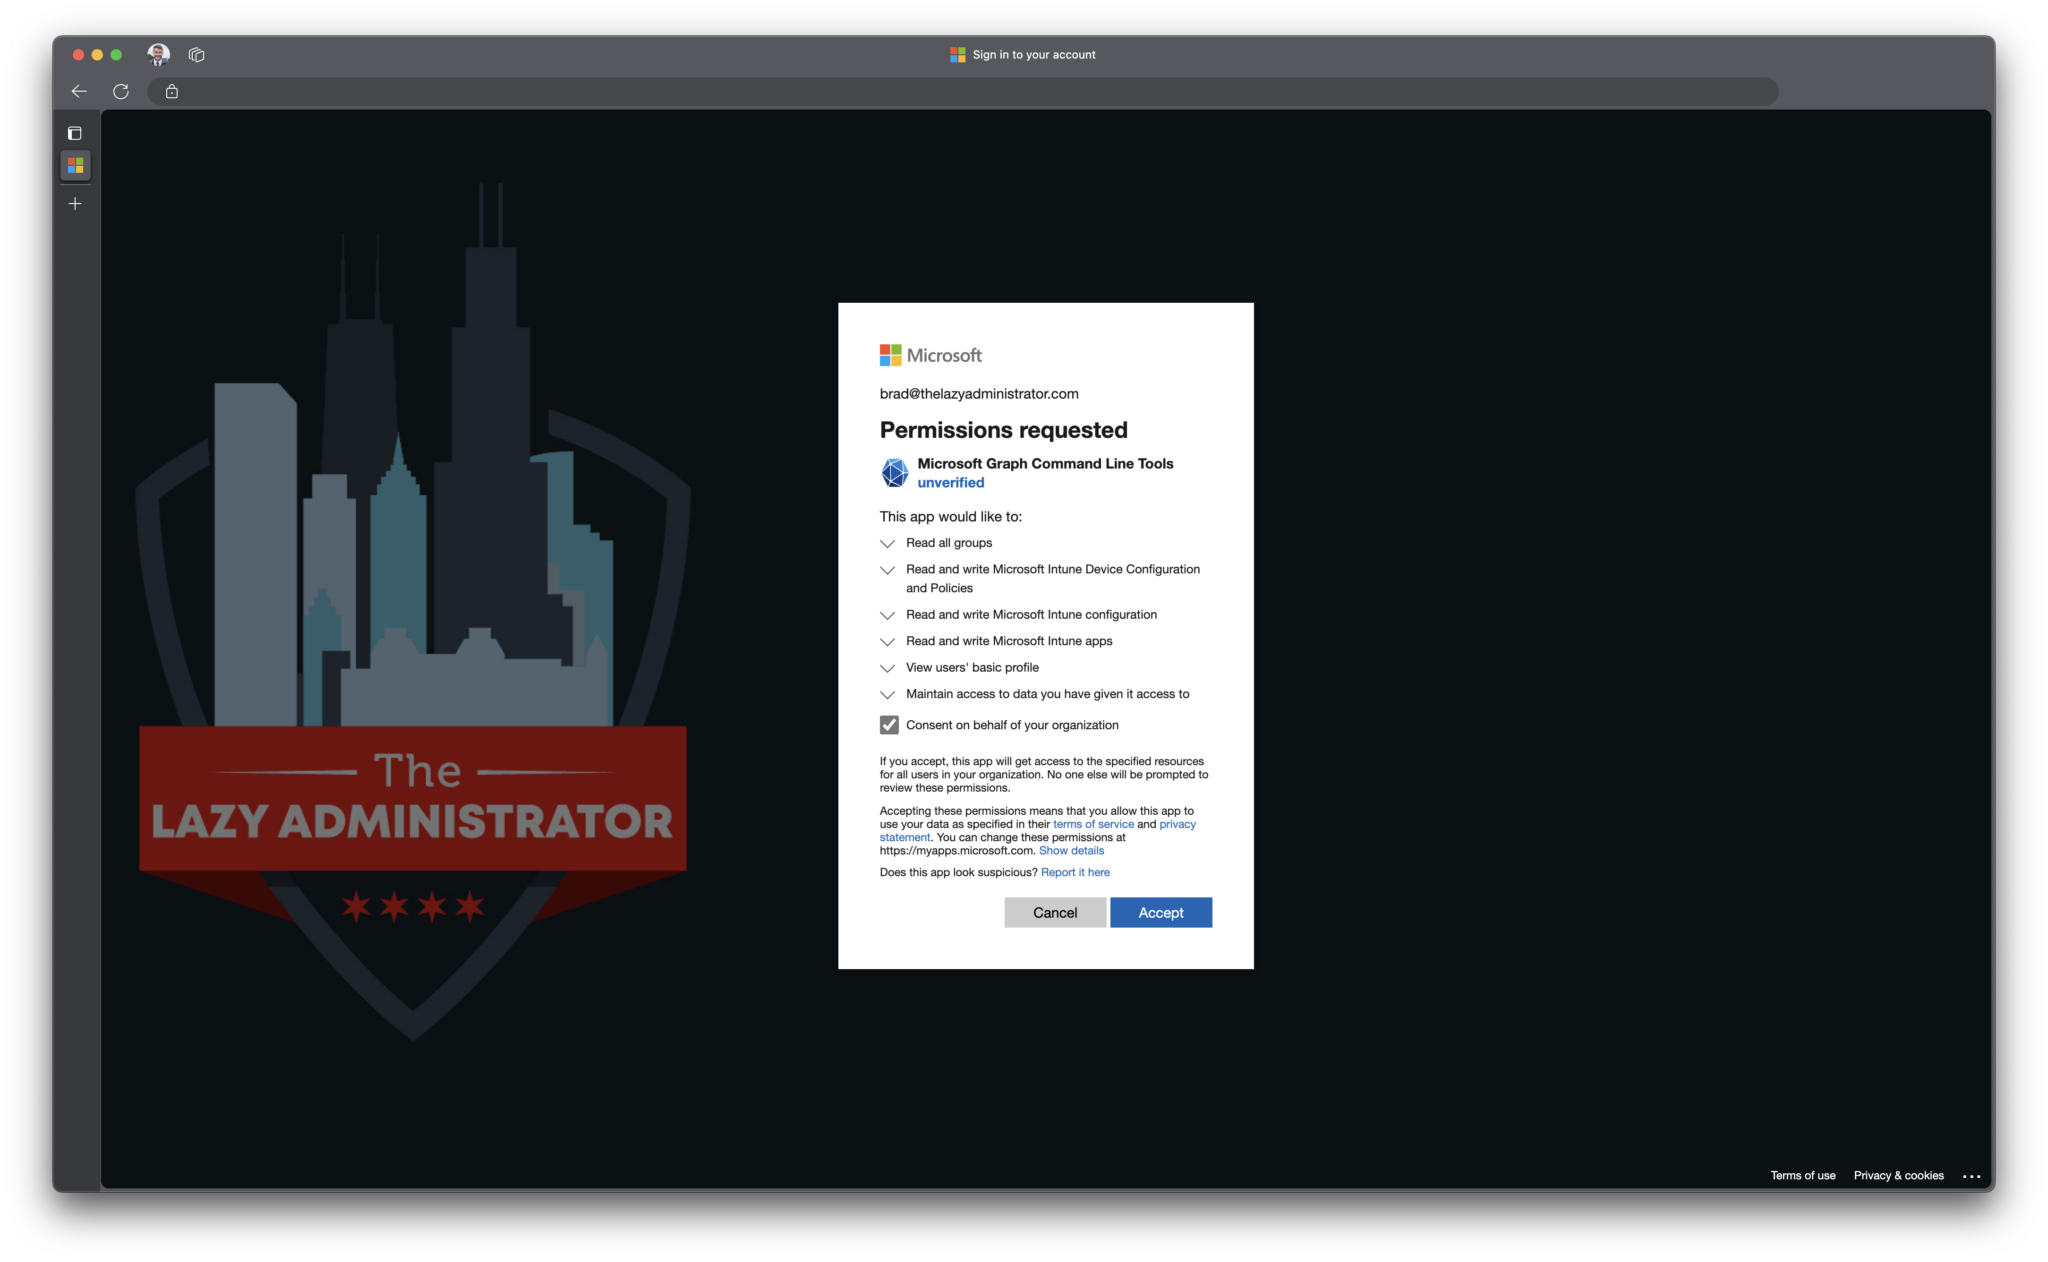Open the profile avatar in title bar
The width and height of the screenshot is (2048, 1262).
point(158,54)
